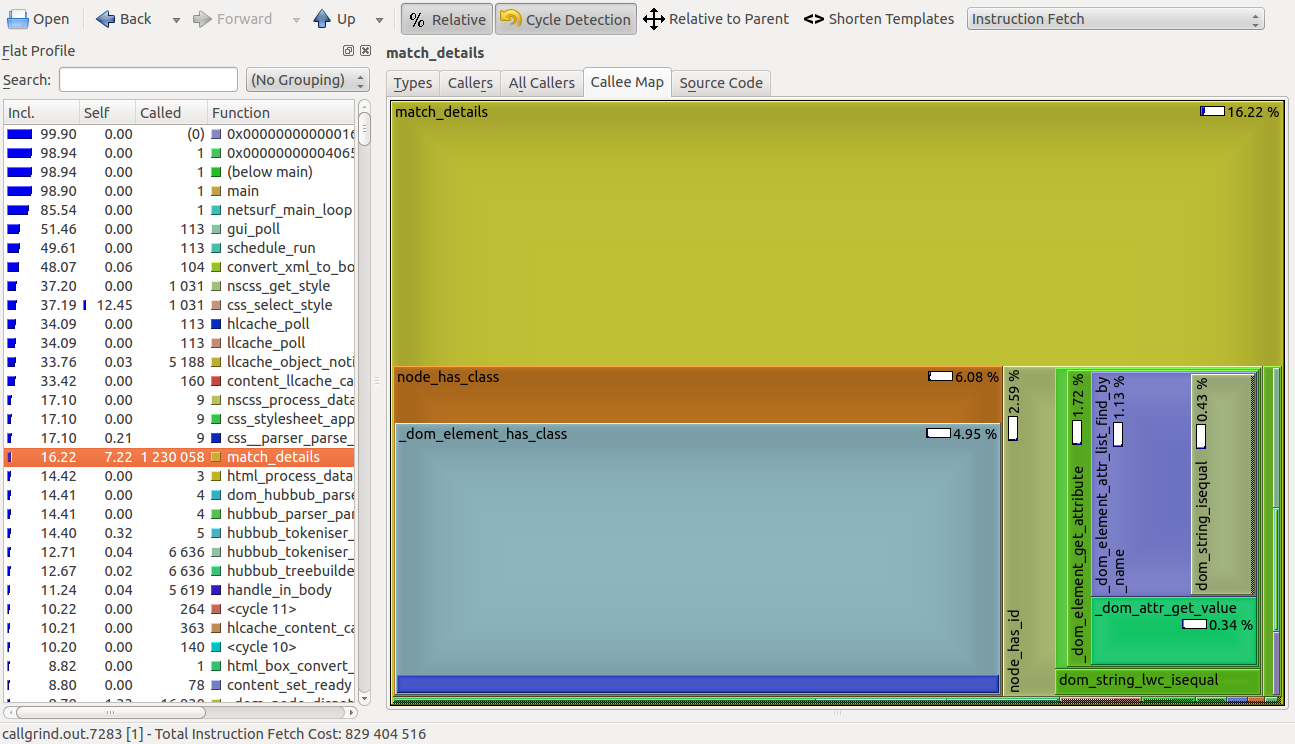
Task: Click the _dom_element_attr_list_find_by_name block
Action: tap(1140, 483)
